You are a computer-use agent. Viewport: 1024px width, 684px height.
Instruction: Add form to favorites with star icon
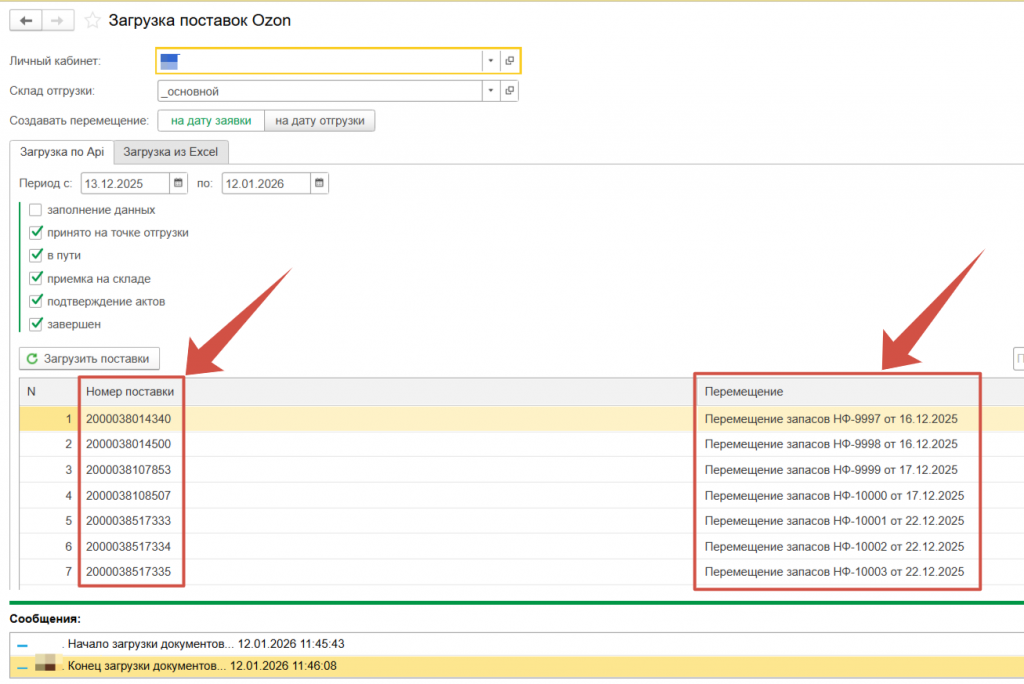click(92, 21)
